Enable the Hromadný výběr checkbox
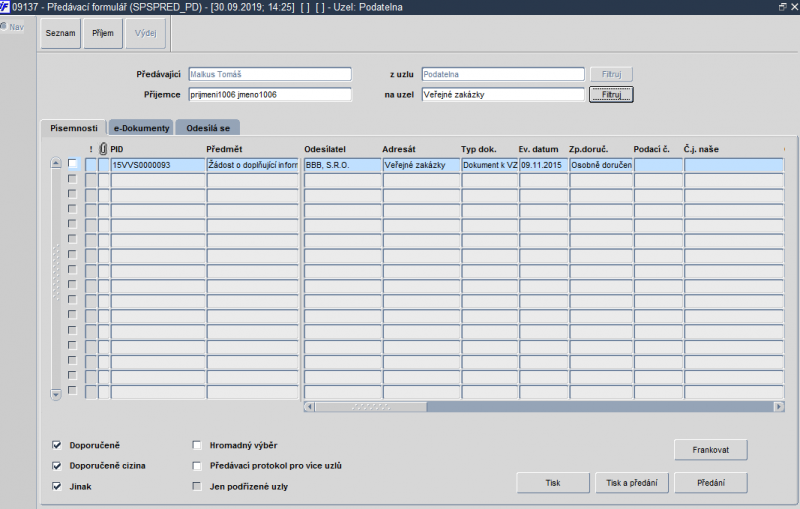Screen dimensions: 800x509 pyautogui.click(x=197, y=445)
